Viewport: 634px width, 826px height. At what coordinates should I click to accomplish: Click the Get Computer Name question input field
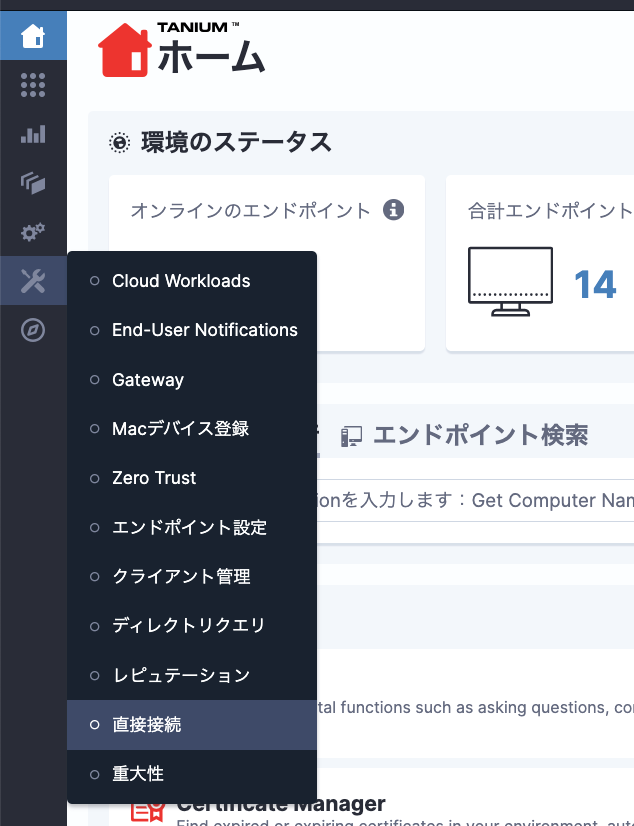[x=476, y=500]
